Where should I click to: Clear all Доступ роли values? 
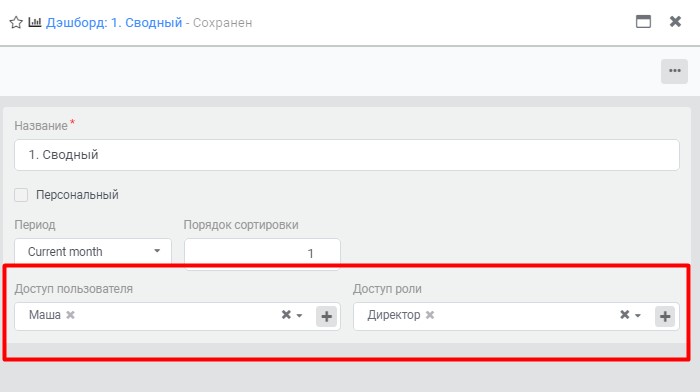click(625, 315)
